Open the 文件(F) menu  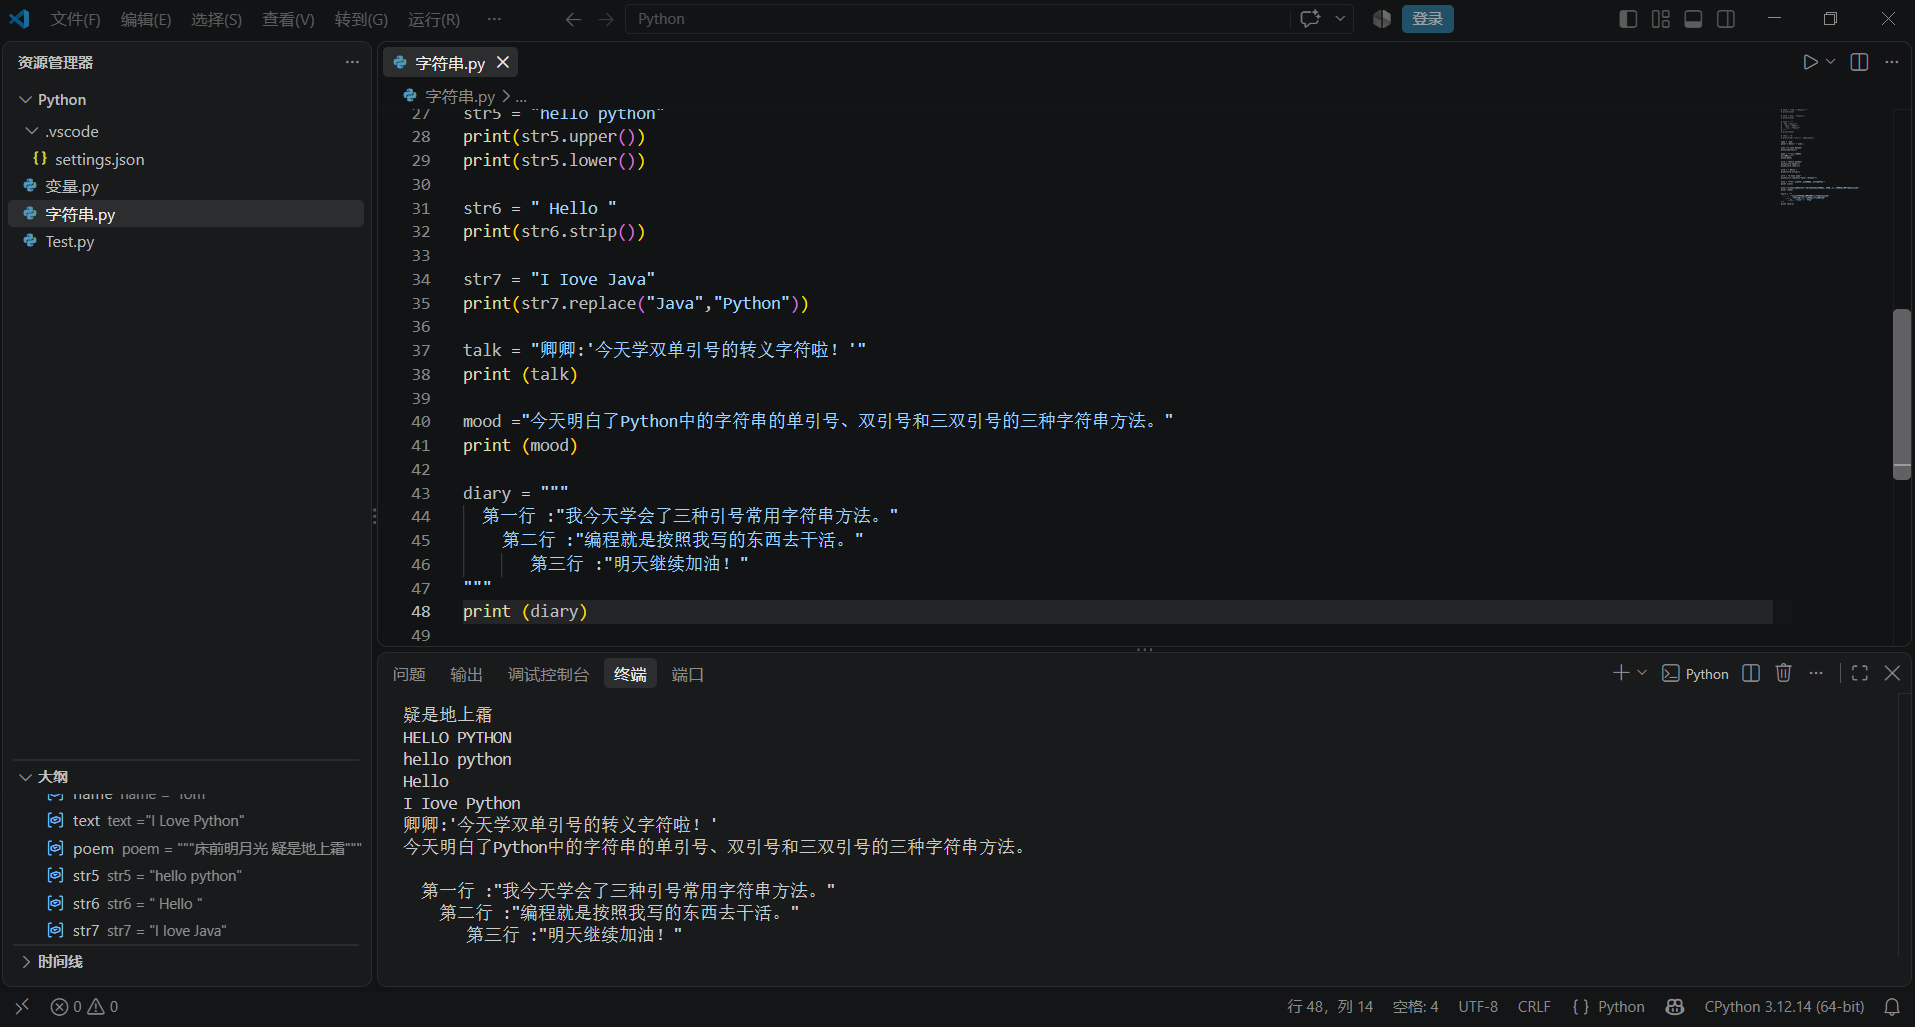(x=76, y=19)
